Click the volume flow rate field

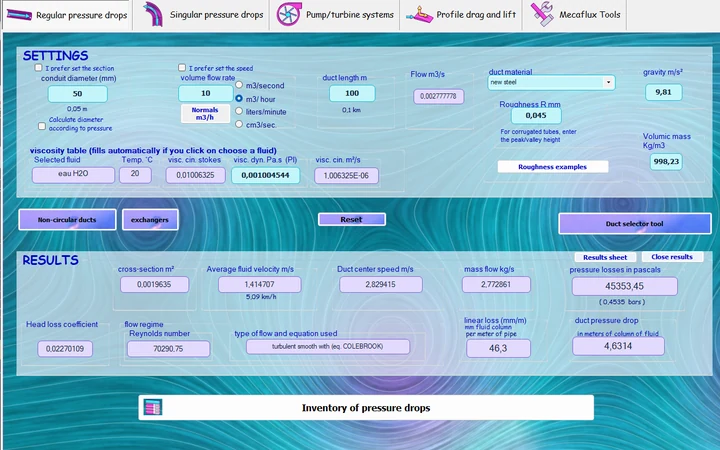pyautogui.click(x=205, y=93)
